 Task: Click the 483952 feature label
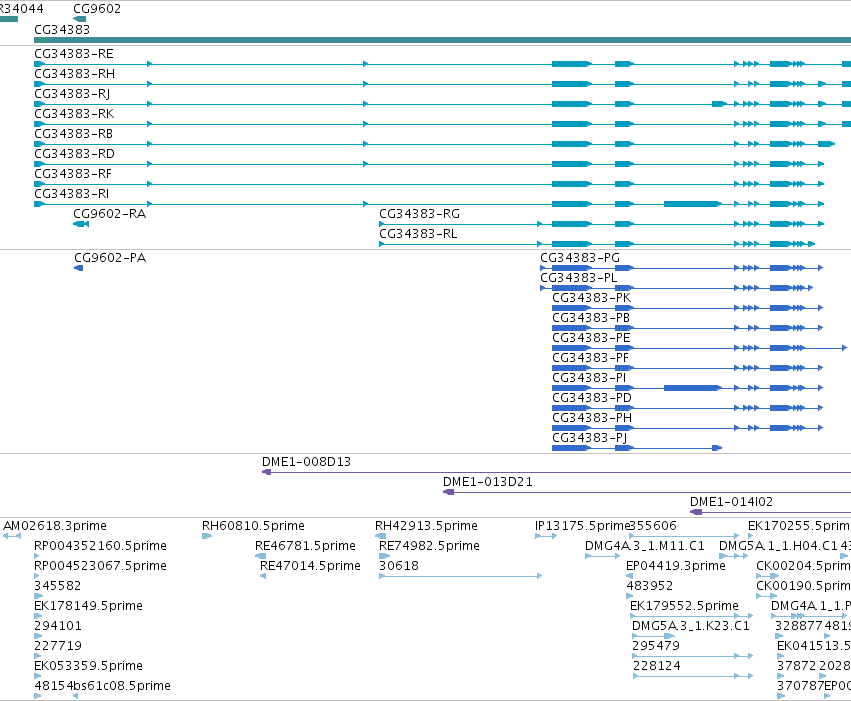pyautogui.click(x=650, y=587)
